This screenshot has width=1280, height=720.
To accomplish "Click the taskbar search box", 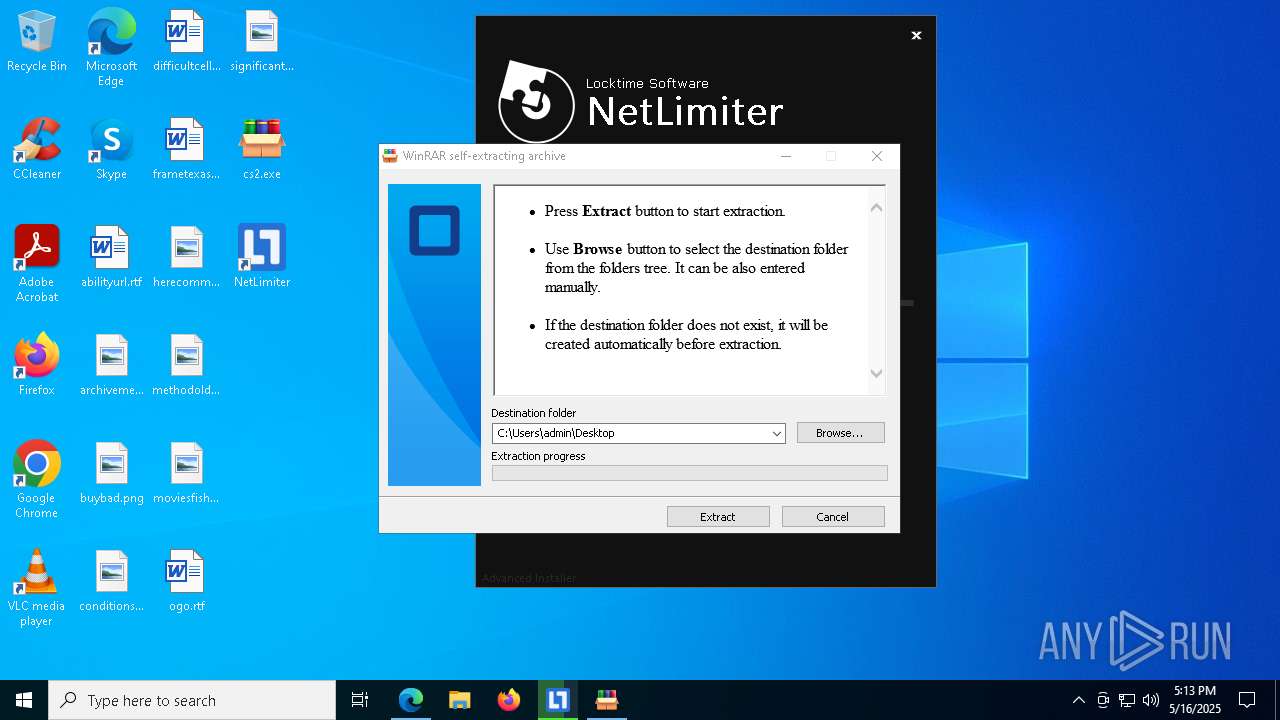I will click(192, 700).
